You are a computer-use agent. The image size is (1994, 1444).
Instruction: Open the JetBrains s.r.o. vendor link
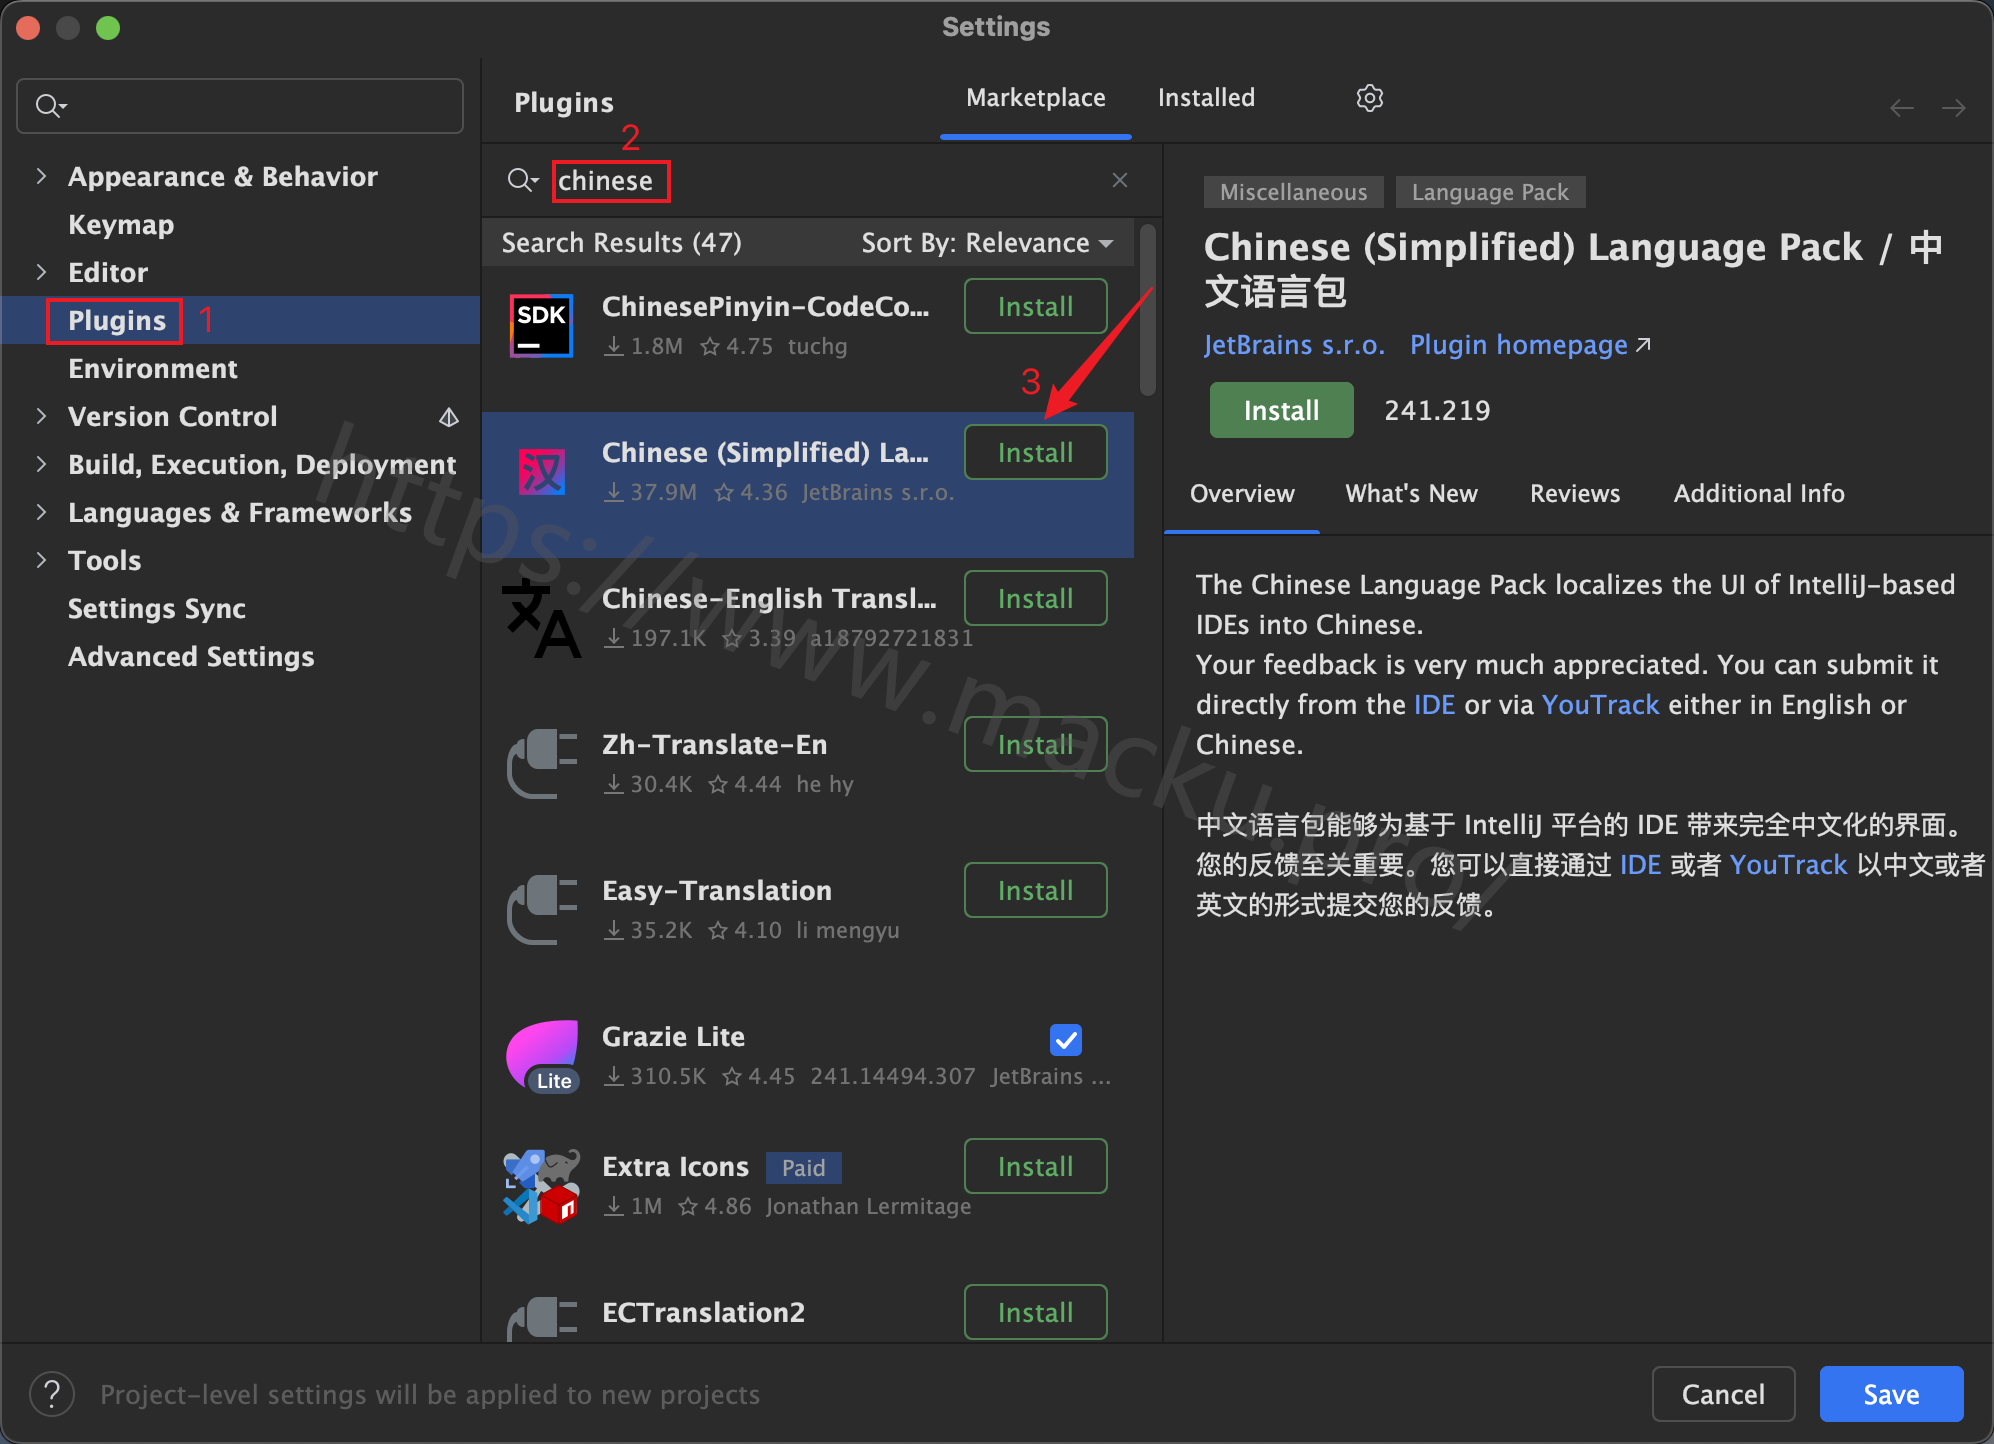coord(1294,345)
